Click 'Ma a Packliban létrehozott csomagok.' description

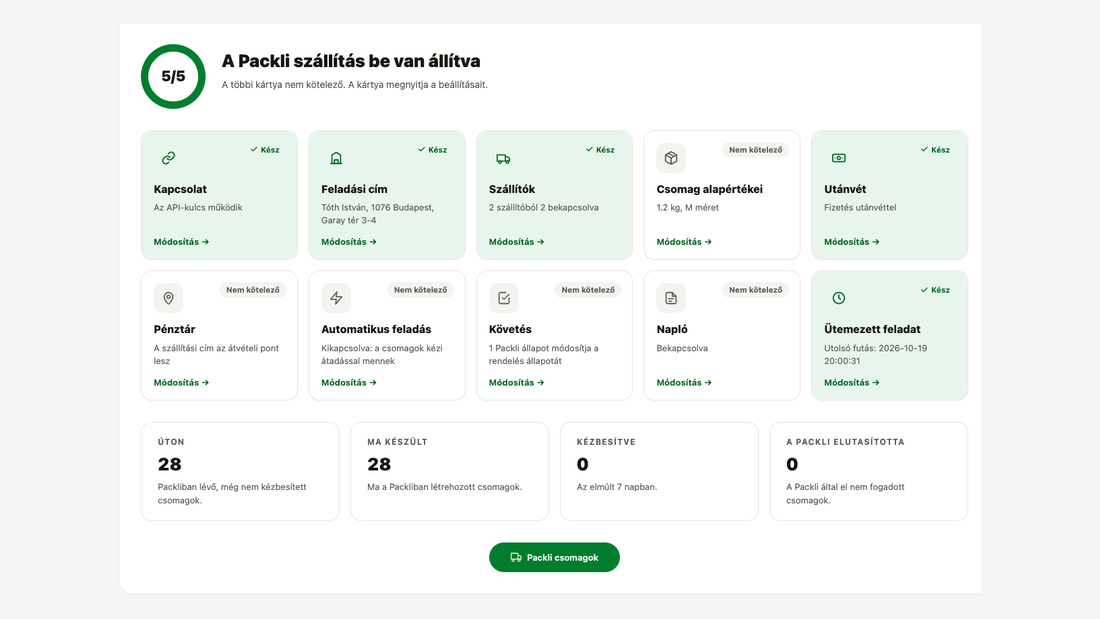(444, 487)
